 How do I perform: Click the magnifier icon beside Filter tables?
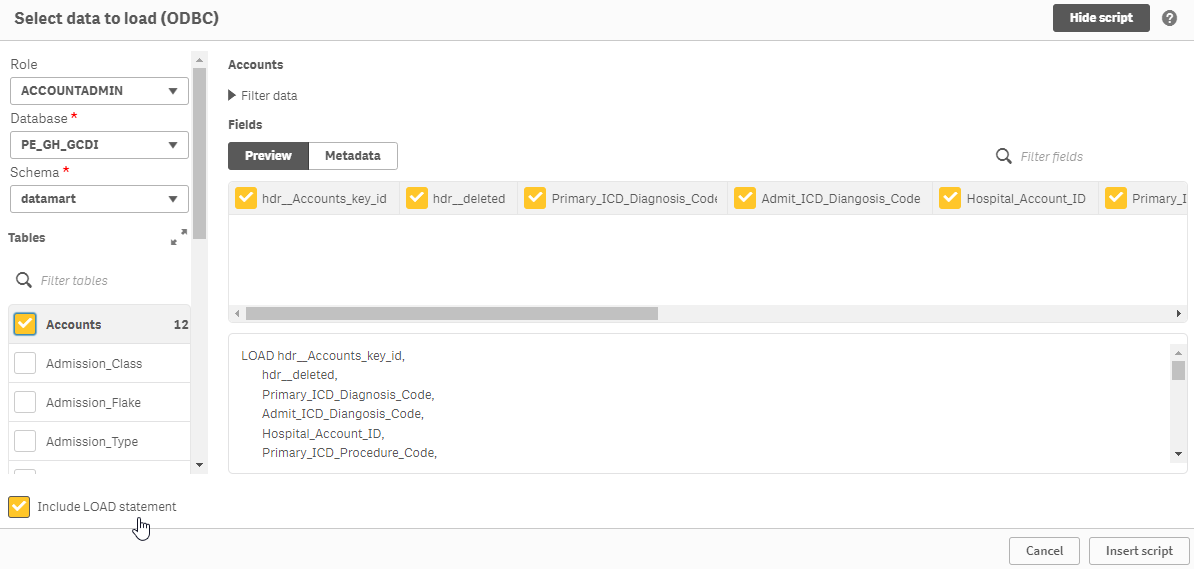pos(24,280)
